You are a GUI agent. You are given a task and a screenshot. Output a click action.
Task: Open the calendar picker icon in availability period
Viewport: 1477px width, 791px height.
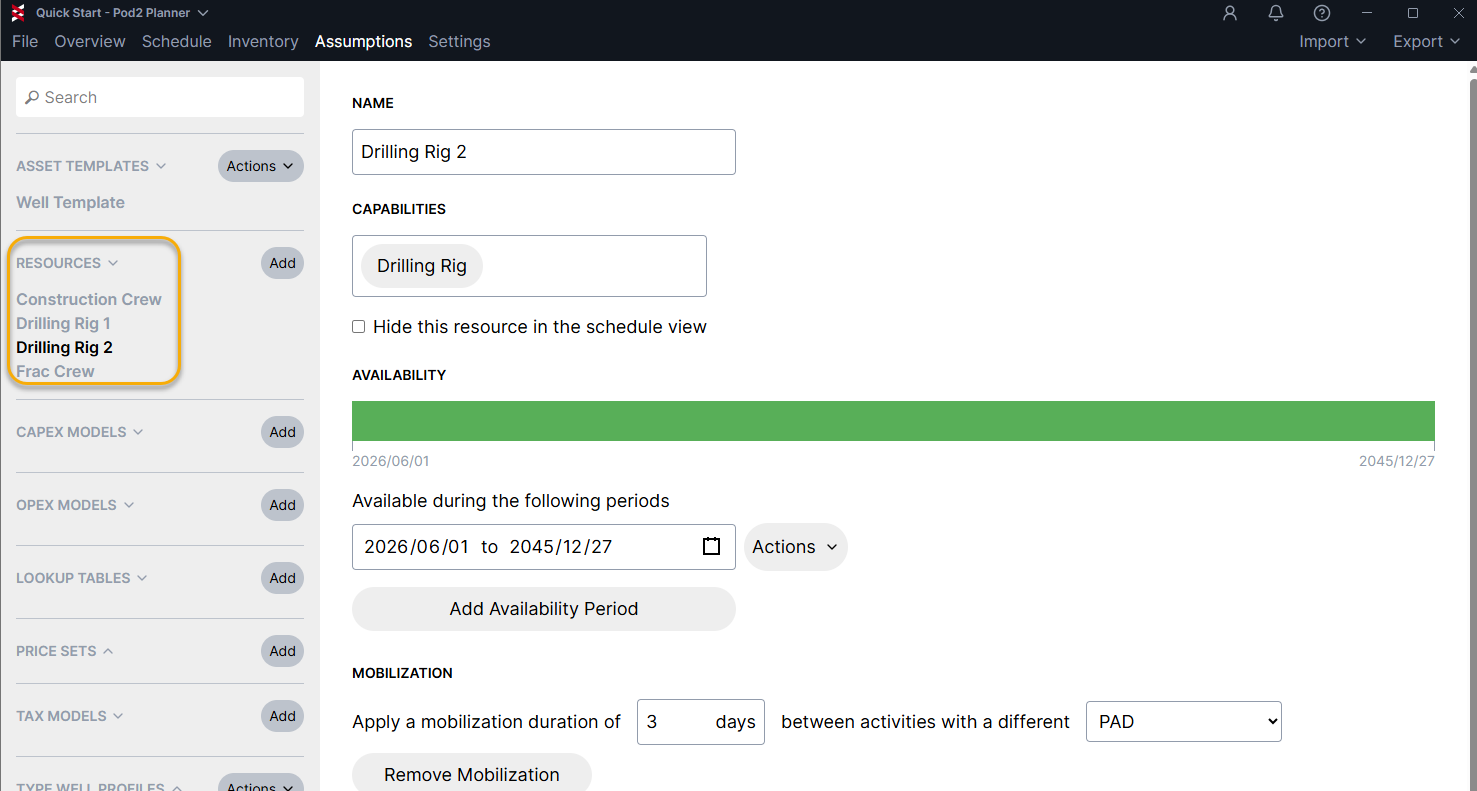tap(711, 546)
